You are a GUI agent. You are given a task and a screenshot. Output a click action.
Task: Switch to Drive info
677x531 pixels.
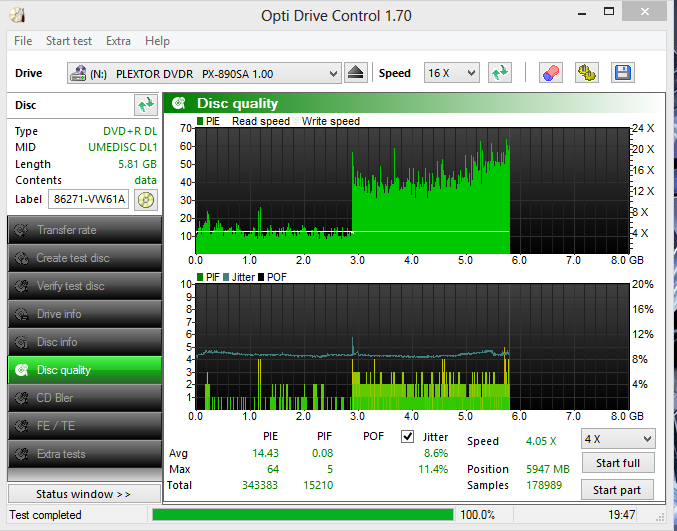[85, 314]
